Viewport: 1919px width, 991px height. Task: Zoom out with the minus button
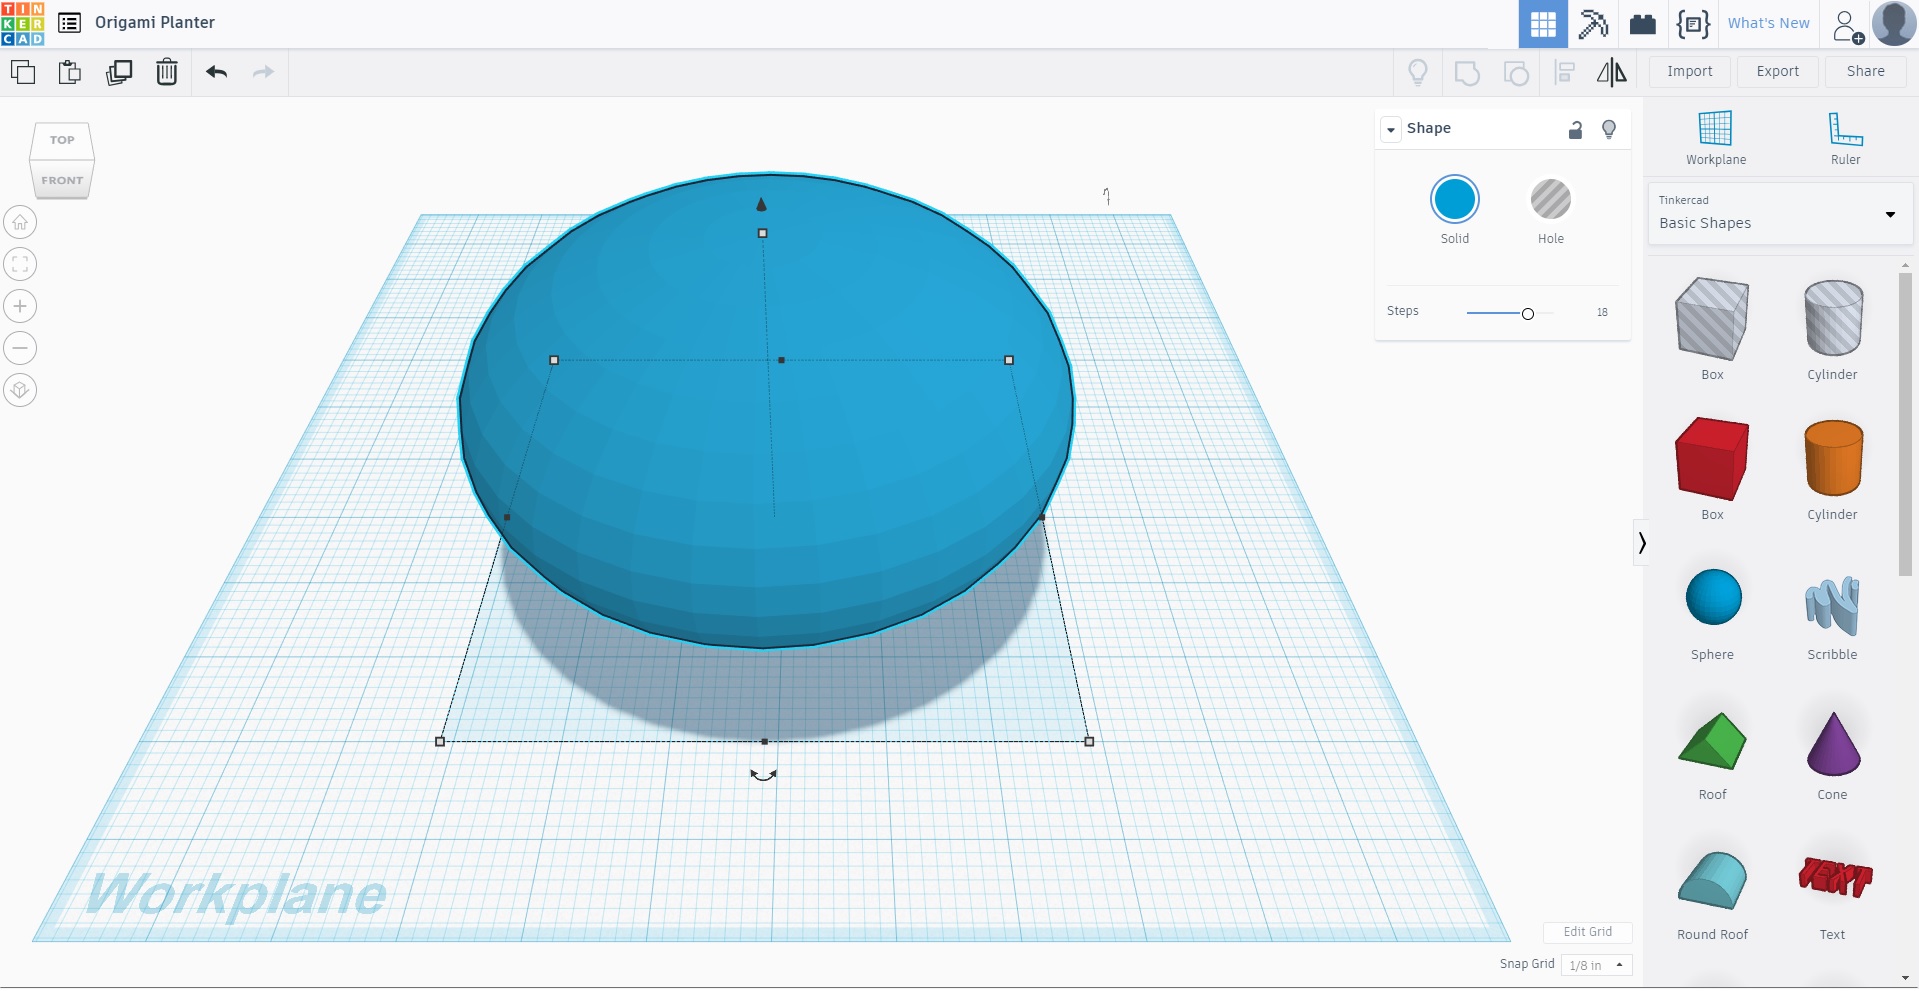point(20,348)
